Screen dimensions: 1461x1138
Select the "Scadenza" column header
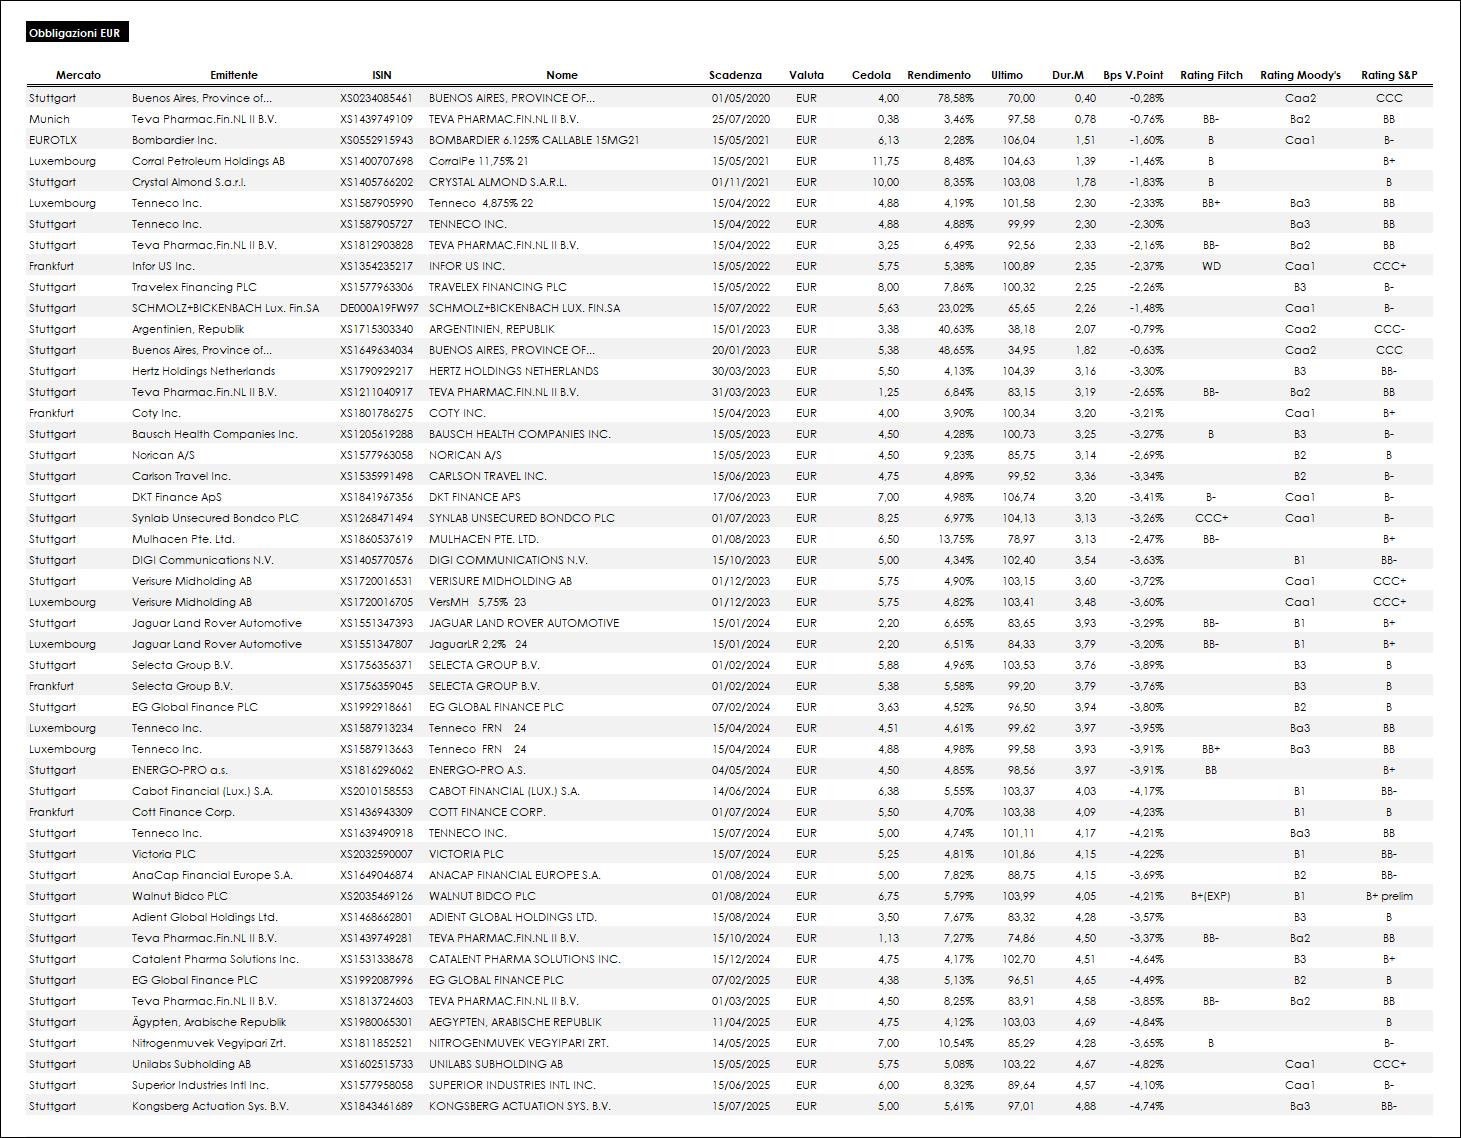pos(735,75)
